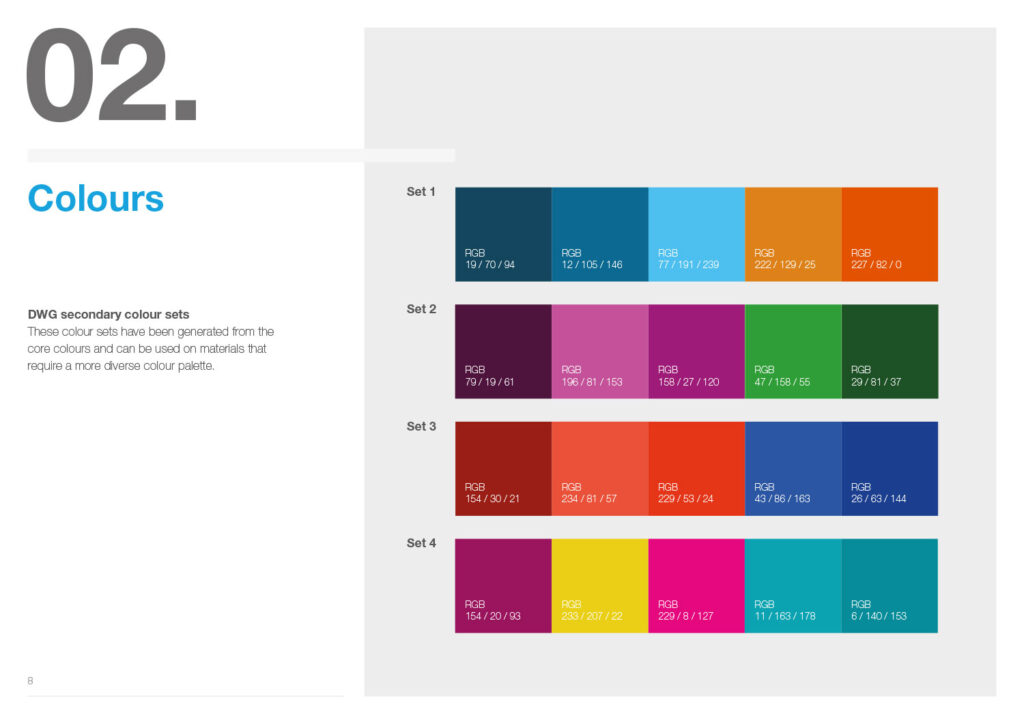This screenshot has height=724, width=1024.
Task: Click the swatch labeled RGB 19 / 70 / 94
Action: pos(504,234)
